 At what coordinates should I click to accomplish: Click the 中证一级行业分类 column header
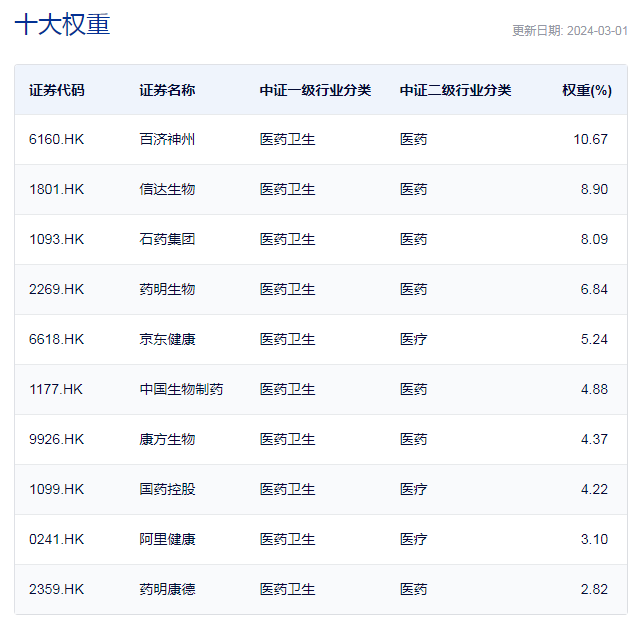pyautogui.click(x=315, y=90)
